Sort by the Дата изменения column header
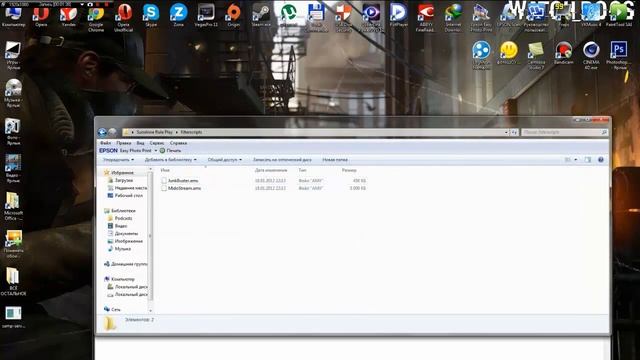 click(271, 170)
